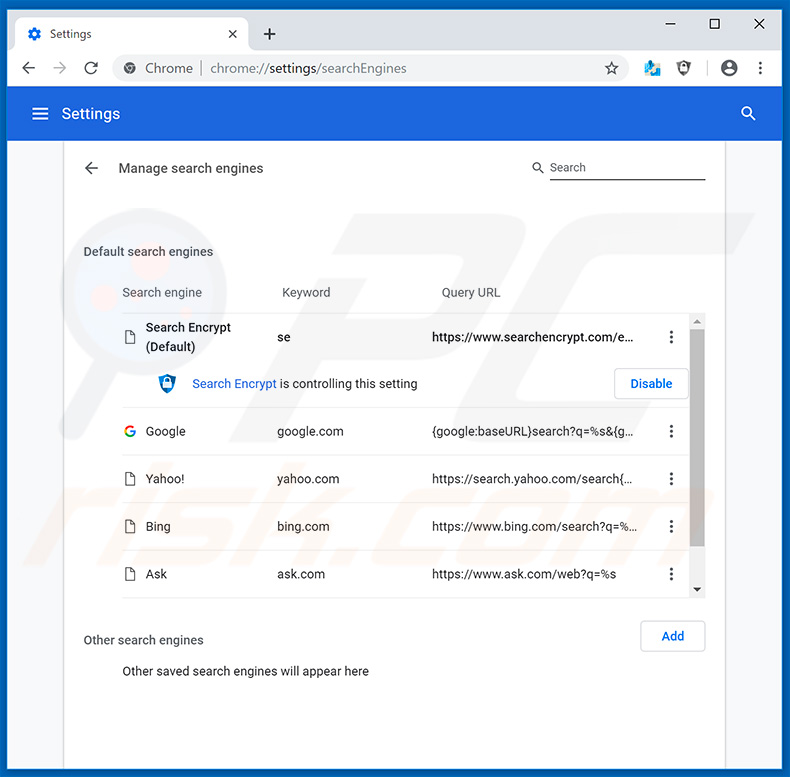Close the Settings tab
790x777 pixels.
pos(233,34)
